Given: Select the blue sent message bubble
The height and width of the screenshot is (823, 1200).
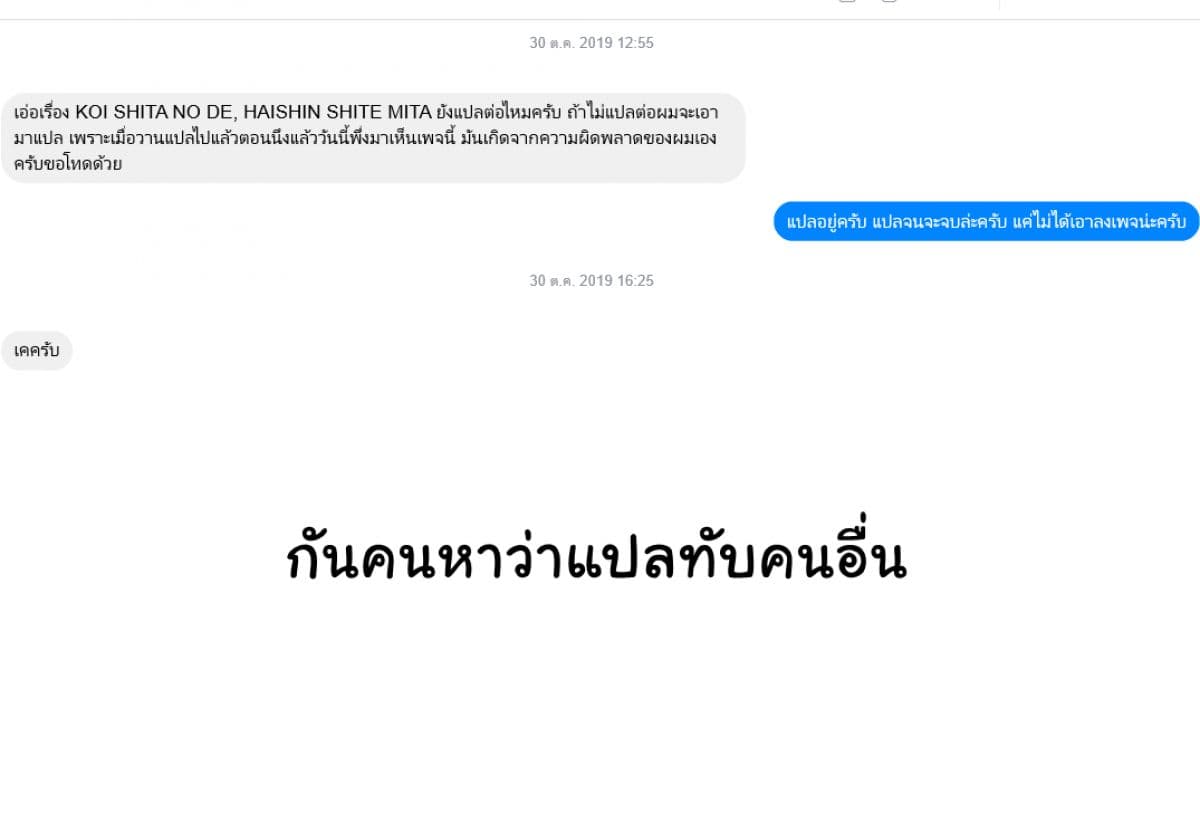Looking at the screenshot, I should 986,221.
